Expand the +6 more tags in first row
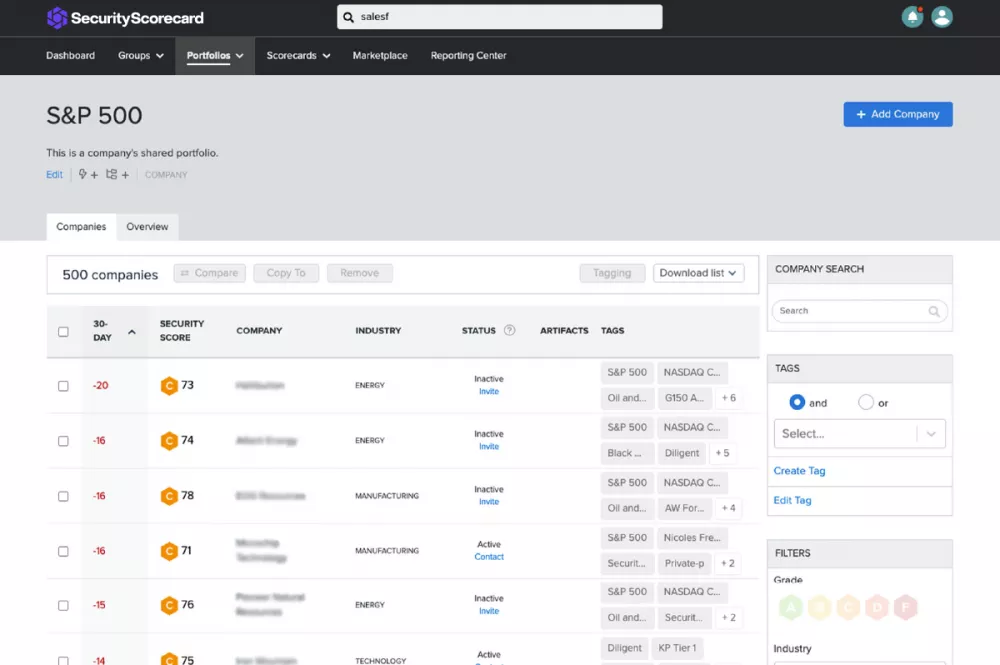The width and height of the screenshot is (1000, 665). tap(728, 398)
